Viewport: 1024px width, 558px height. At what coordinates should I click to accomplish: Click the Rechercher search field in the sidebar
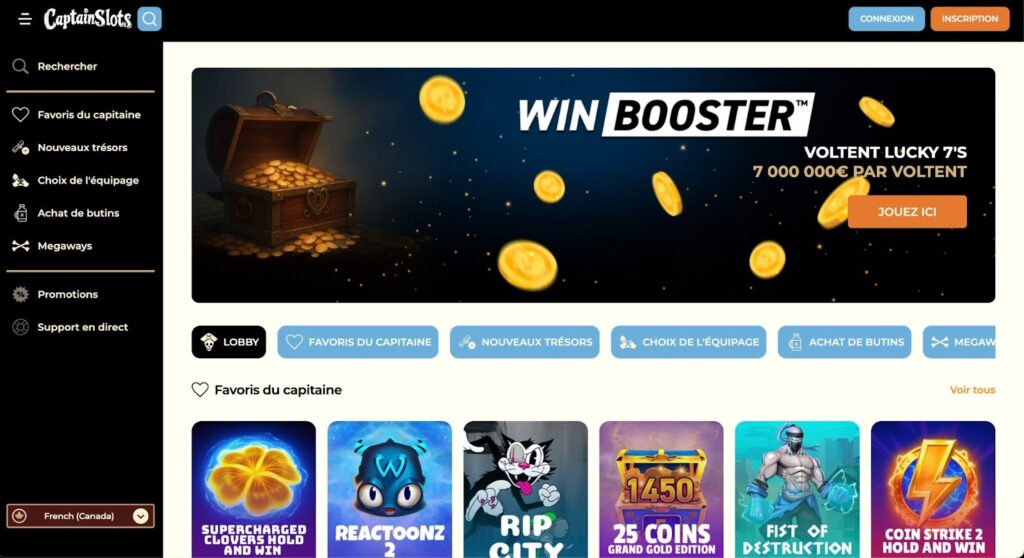[80, 66]
